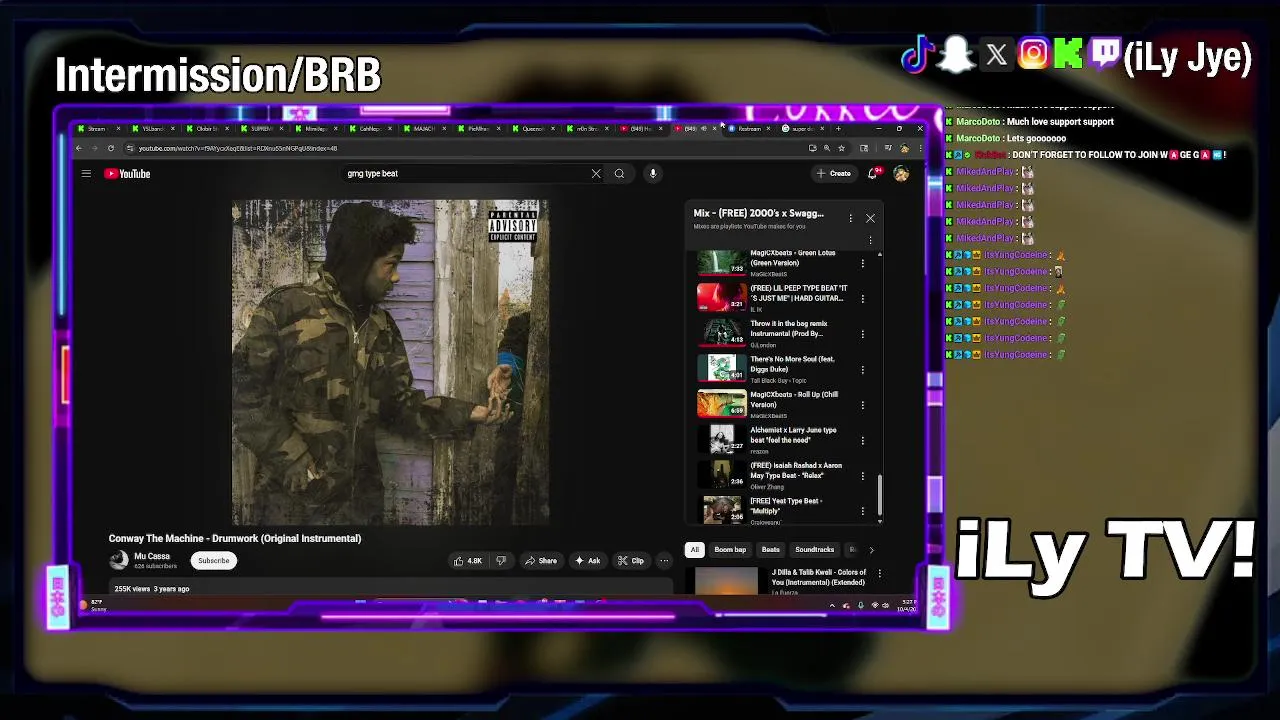1280x720 pixels.
Task: Select the Soundtracks filter chip
Action: (814, 550)
